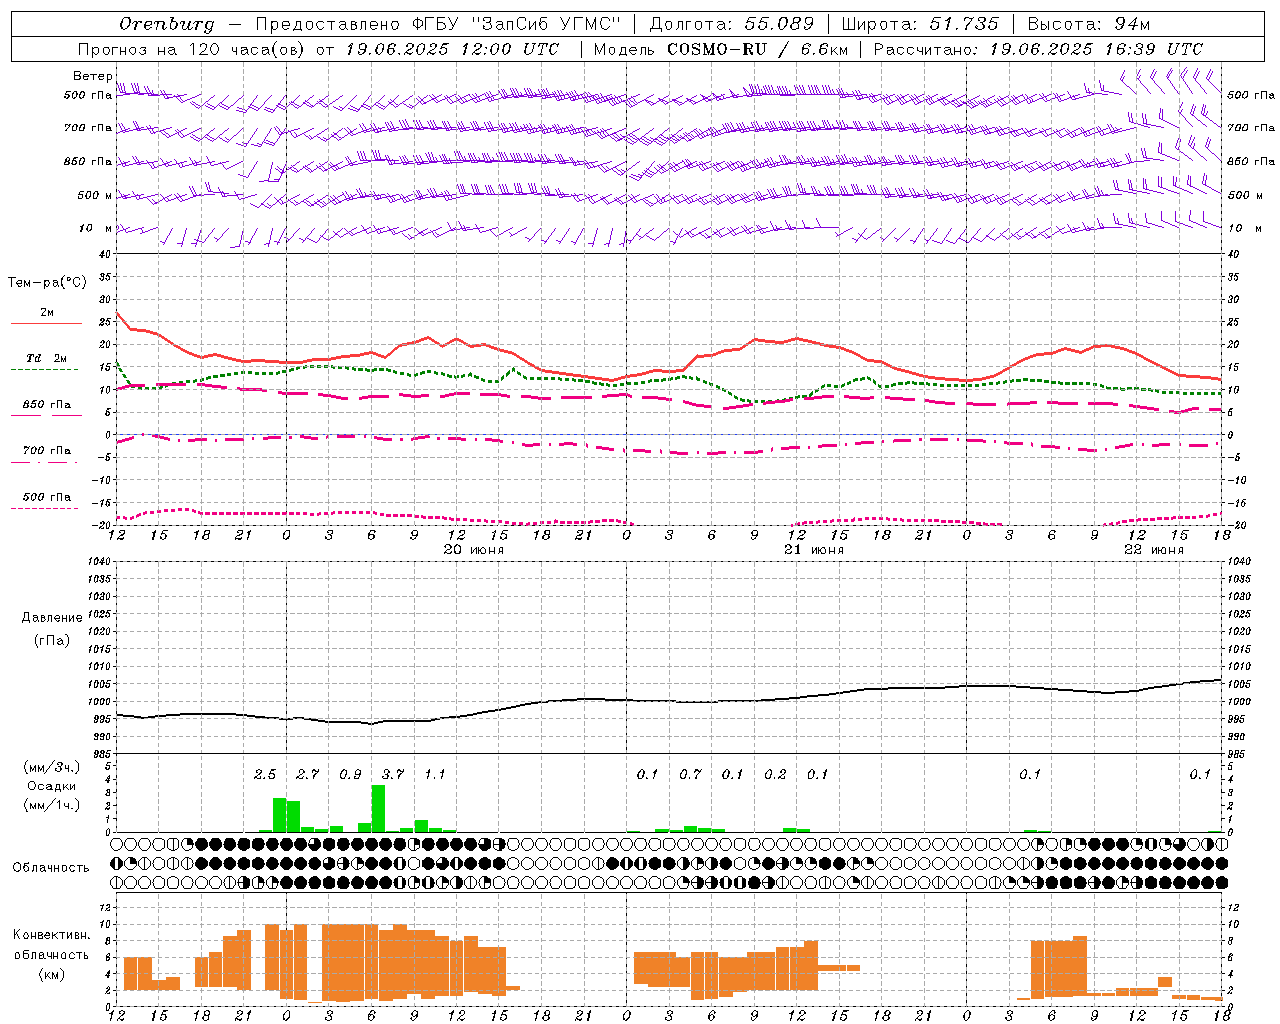Click the '0.7' three-hour precipitation value

pyautogui.click(x=690, y=775)
